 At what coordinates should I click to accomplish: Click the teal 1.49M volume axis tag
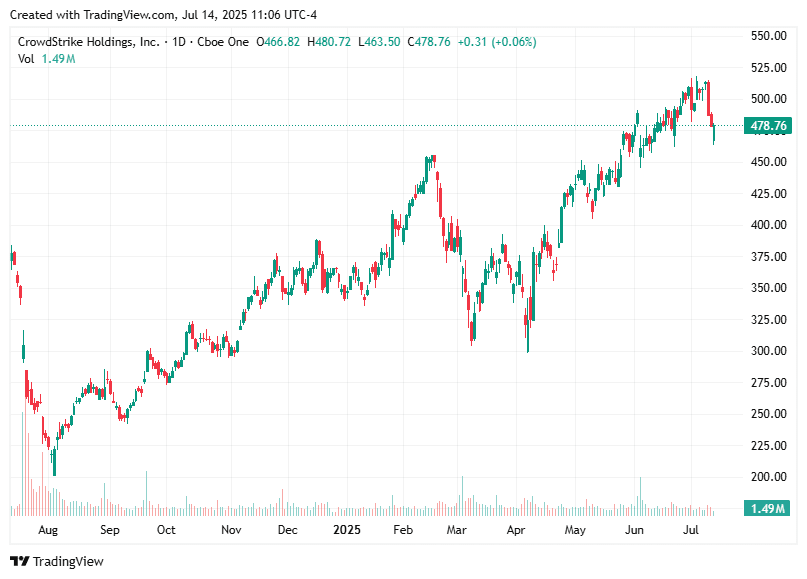(766, 509)
